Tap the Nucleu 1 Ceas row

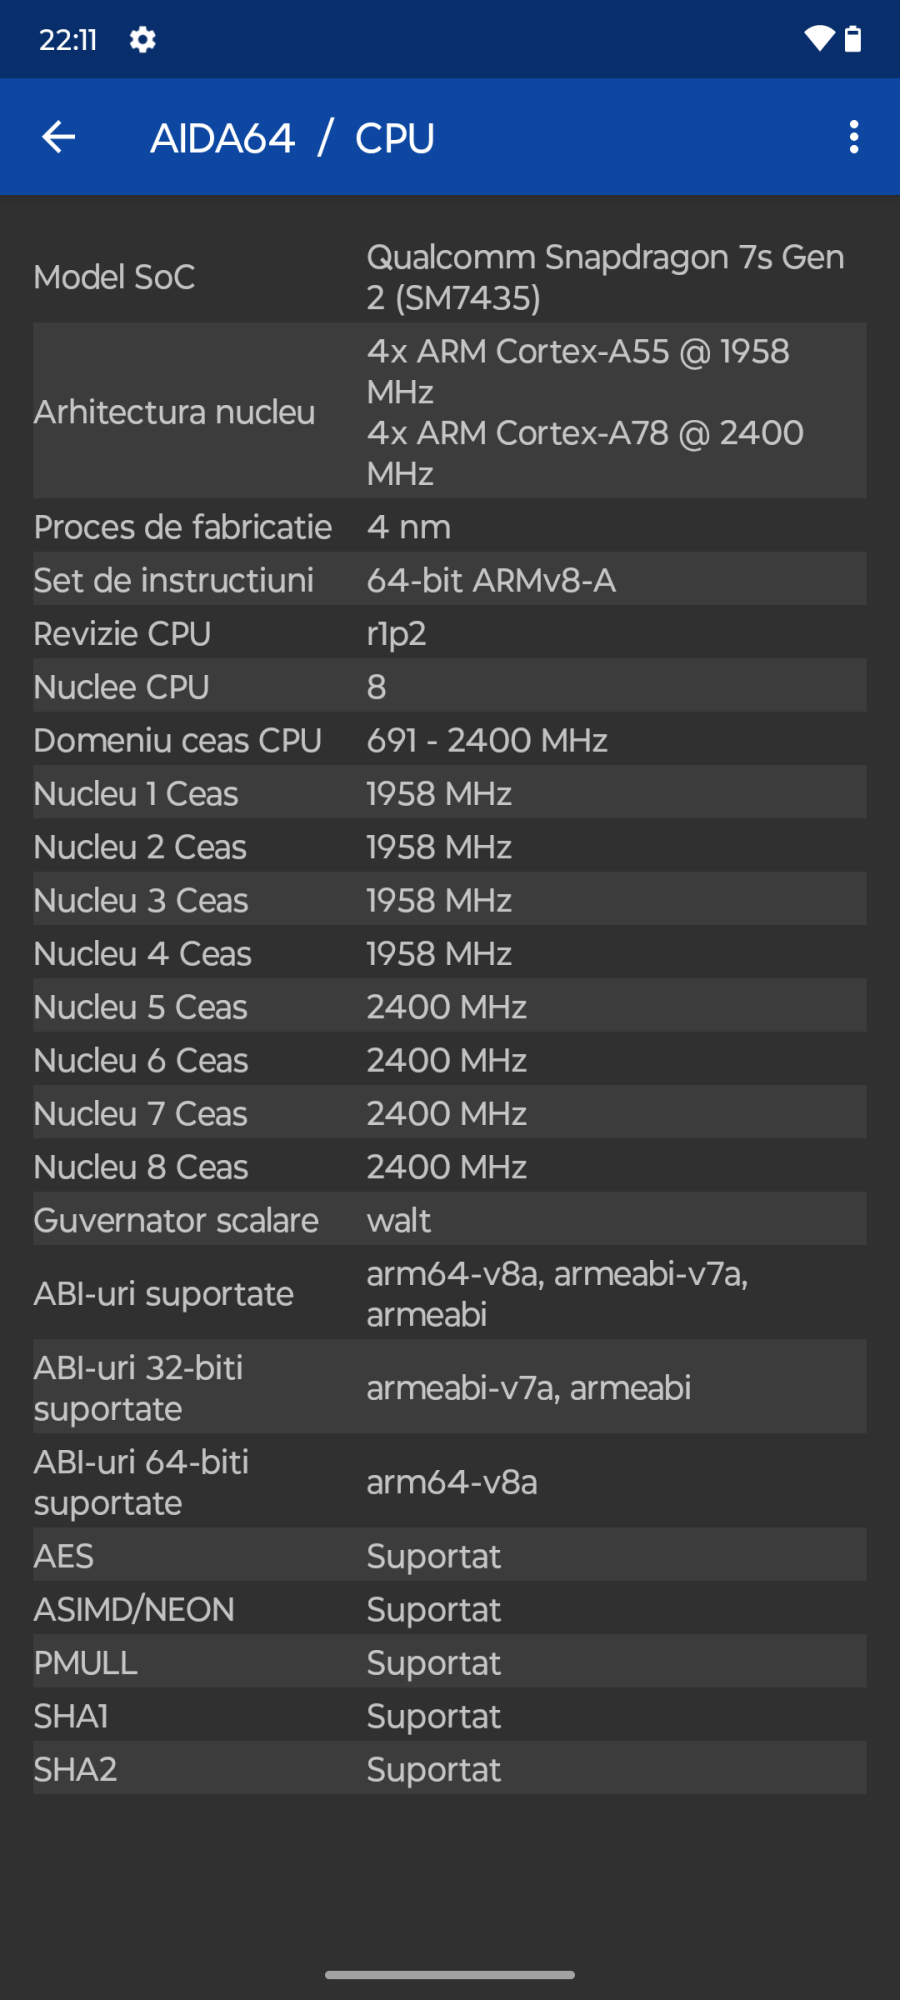tap(449, 794)
